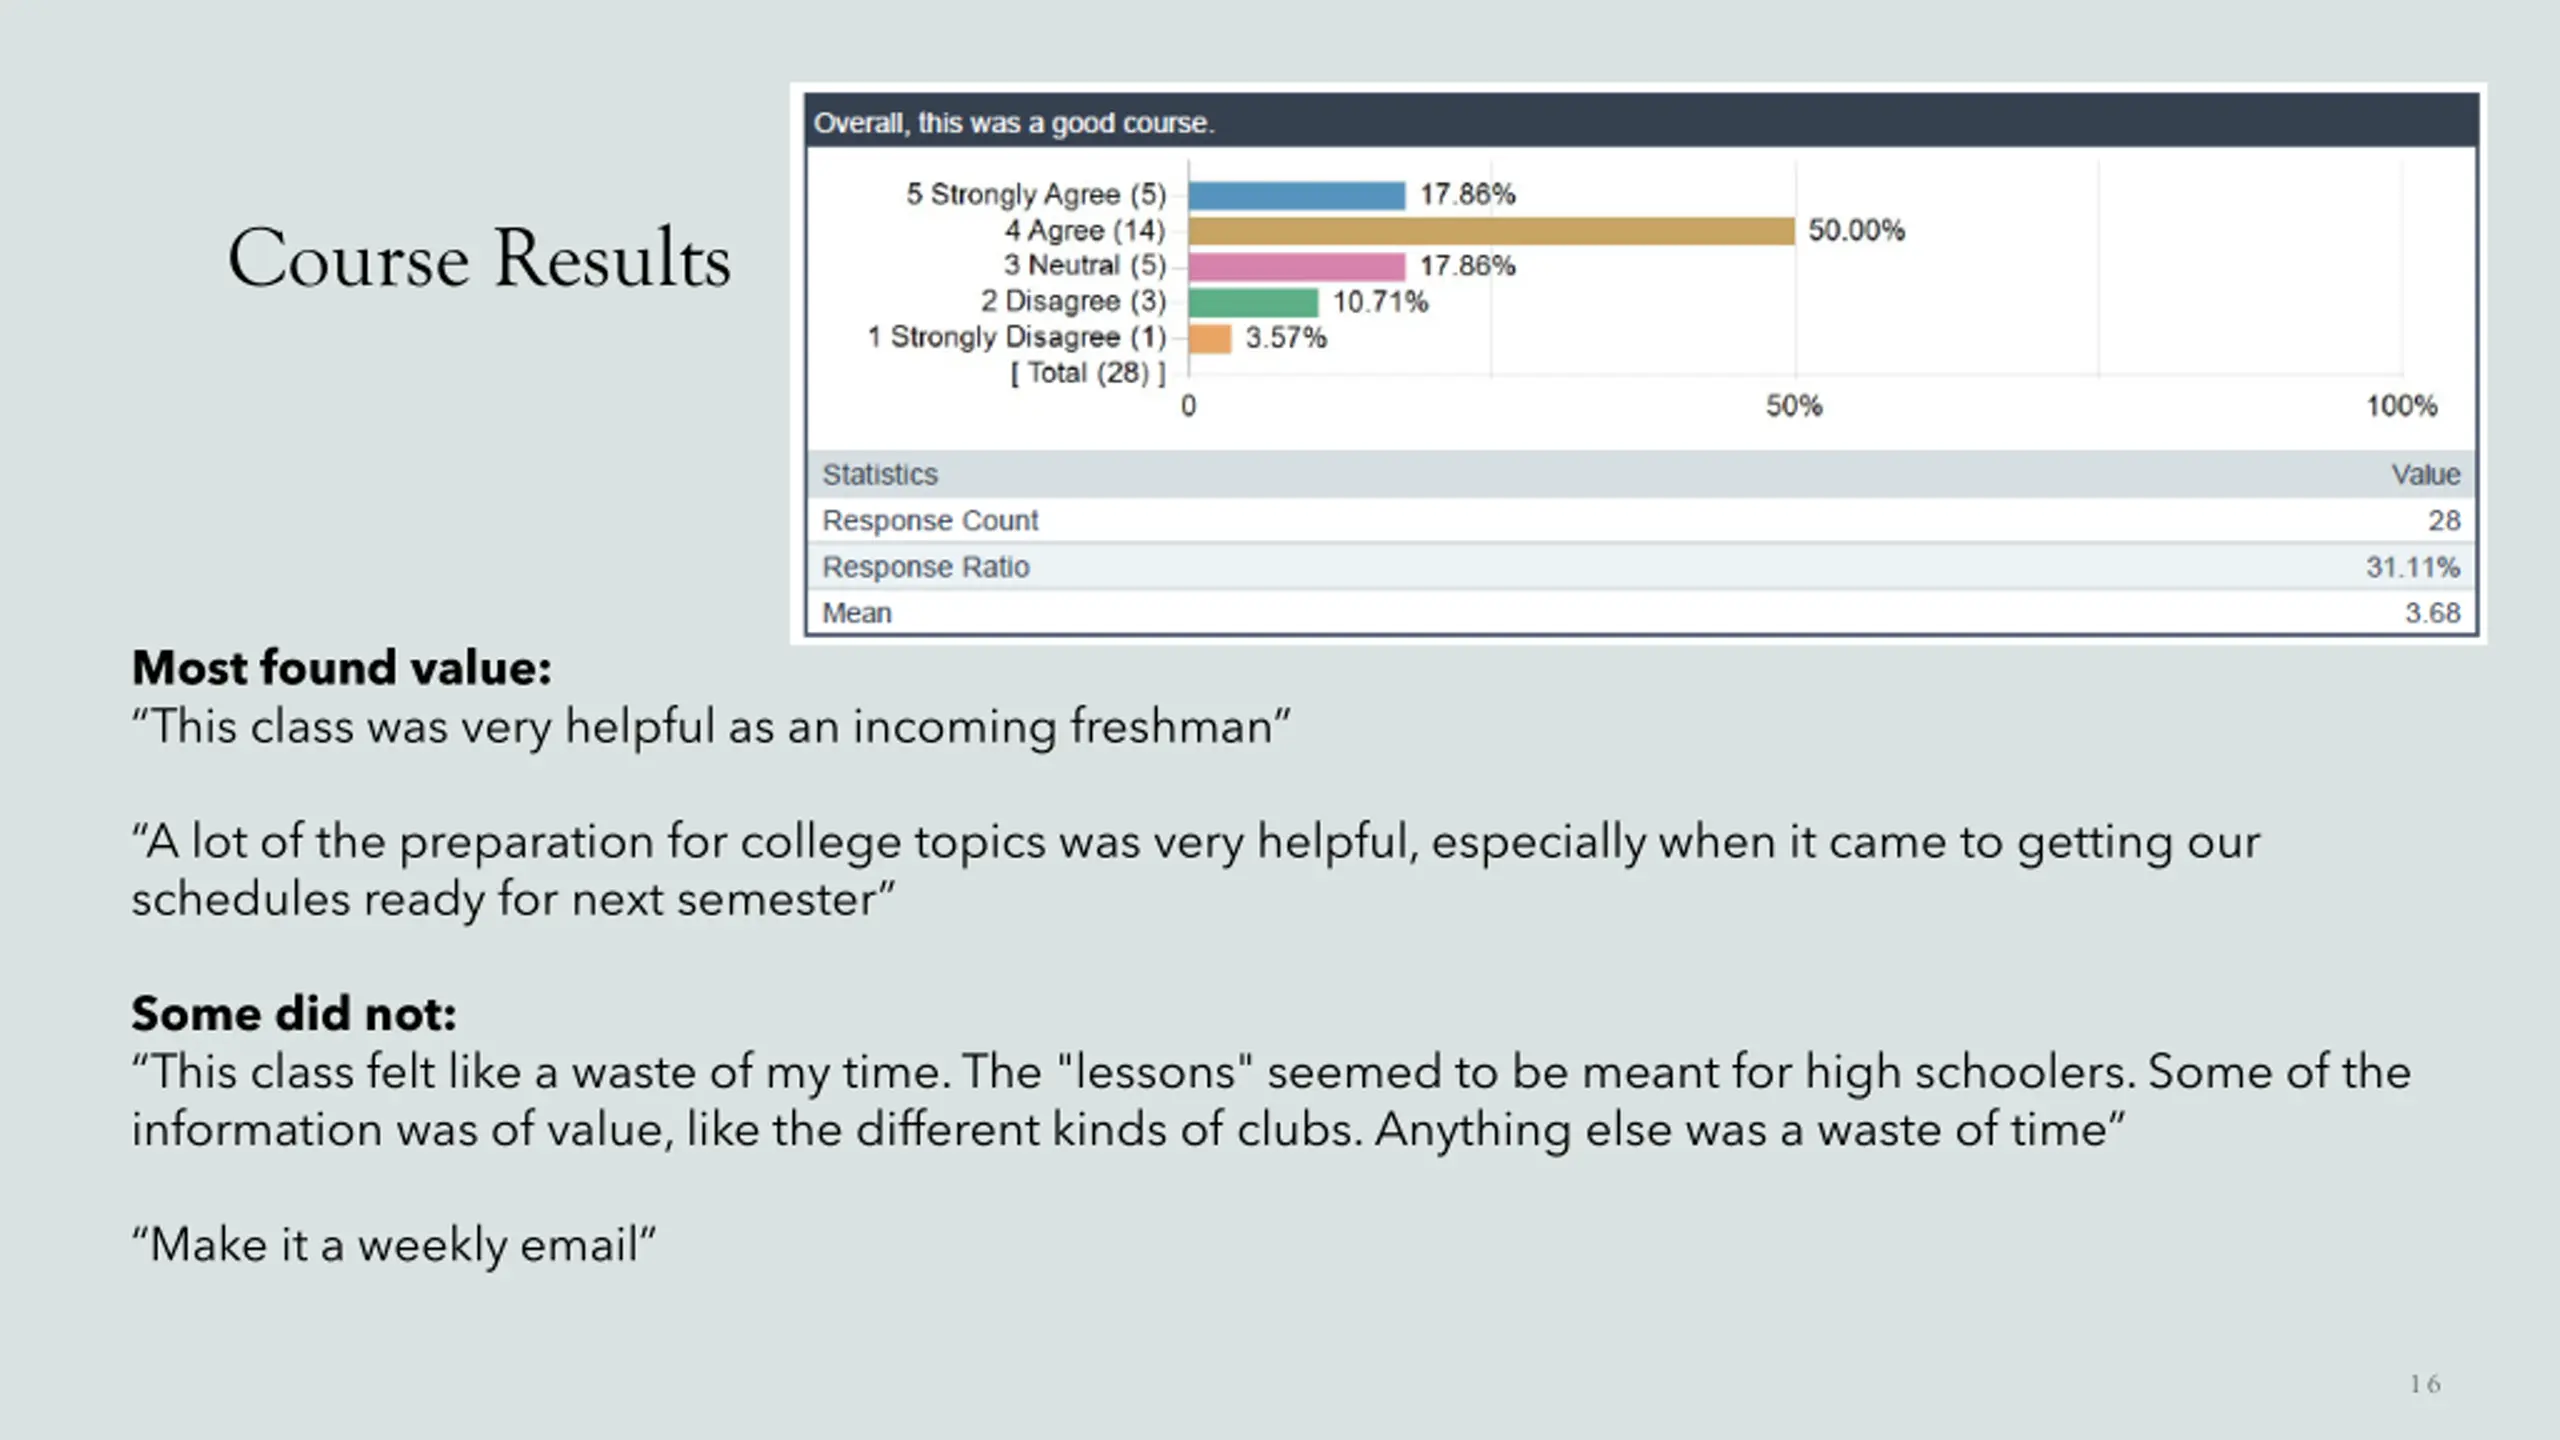Click the Statistics column header
This screenshot has width=2560, height=1440.
pos(880,474)
